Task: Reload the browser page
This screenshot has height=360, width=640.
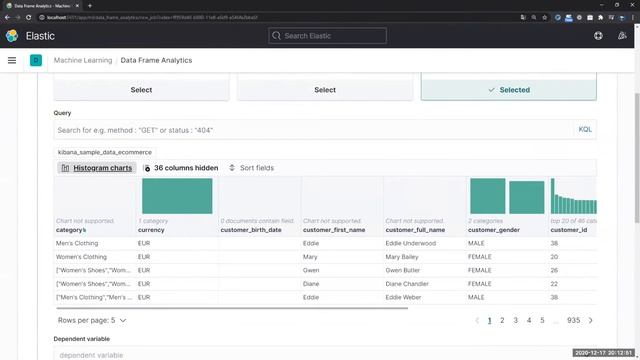Action: [x=29, y=18]
